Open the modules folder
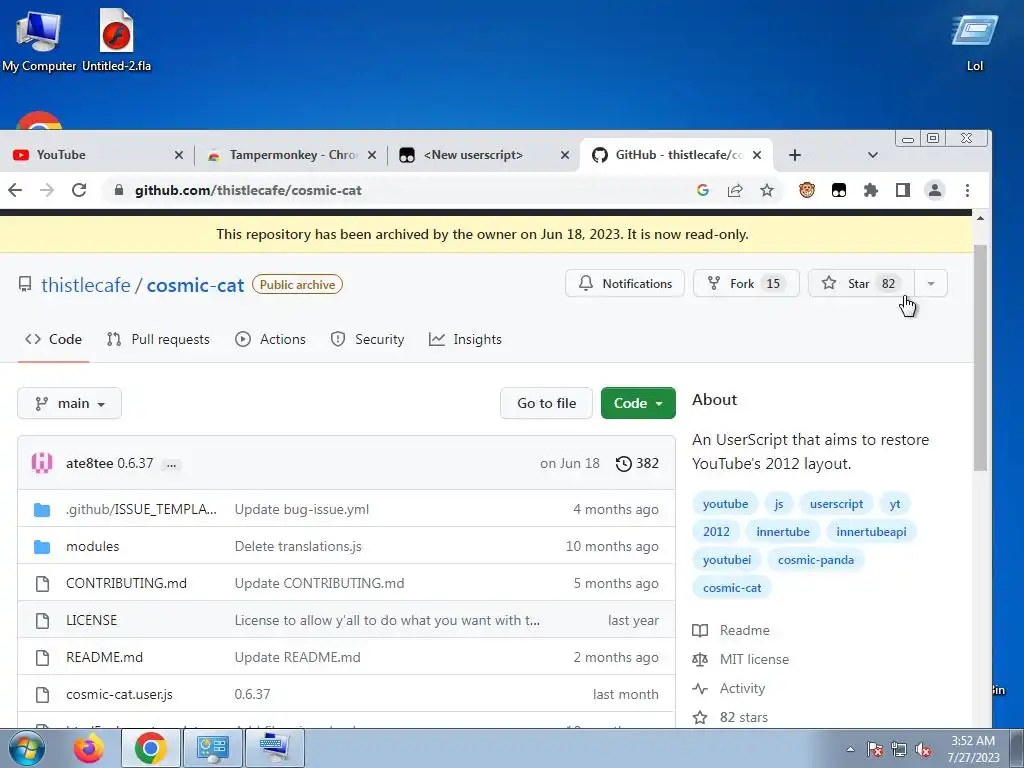Image resolution: width=1024 pixels, height=768 pixels. (x=93, y=546)
